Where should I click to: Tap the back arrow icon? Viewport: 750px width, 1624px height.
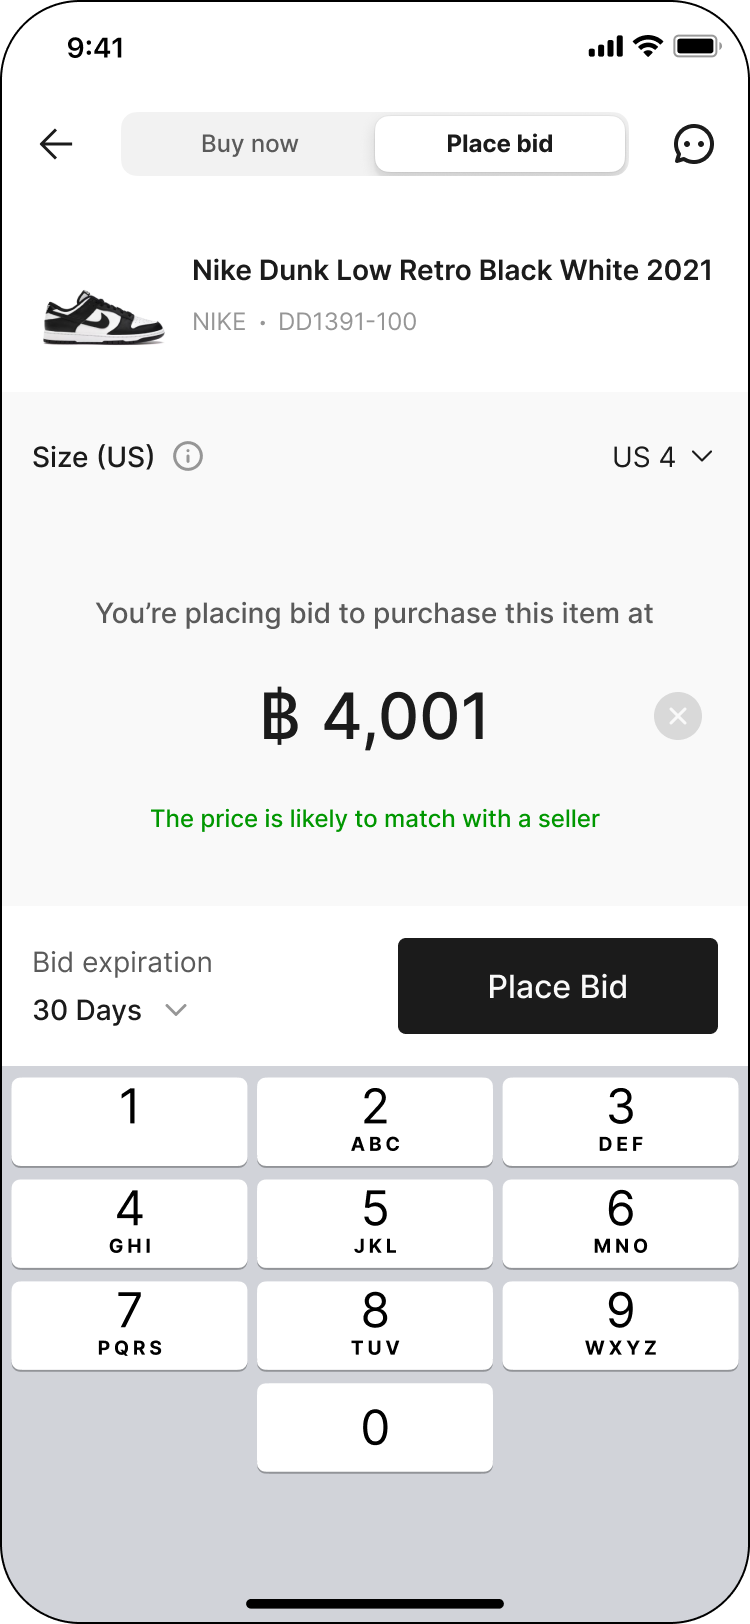point(56,144)
